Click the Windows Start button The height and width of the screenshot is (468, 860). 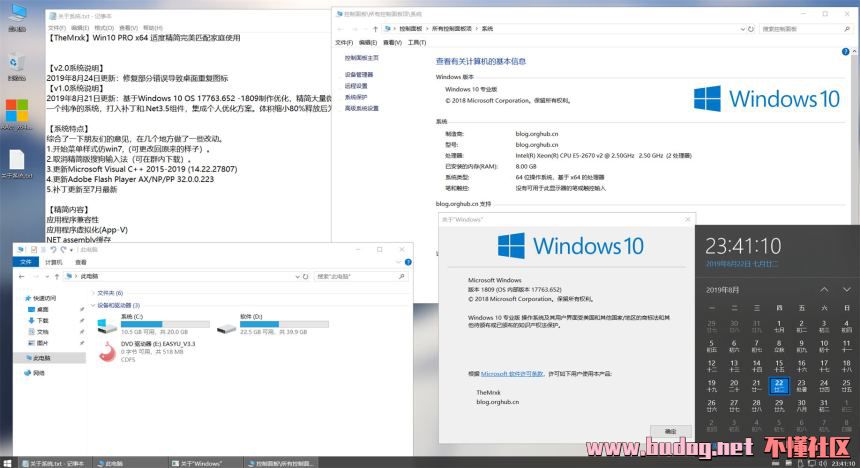[x=7, y=463]
